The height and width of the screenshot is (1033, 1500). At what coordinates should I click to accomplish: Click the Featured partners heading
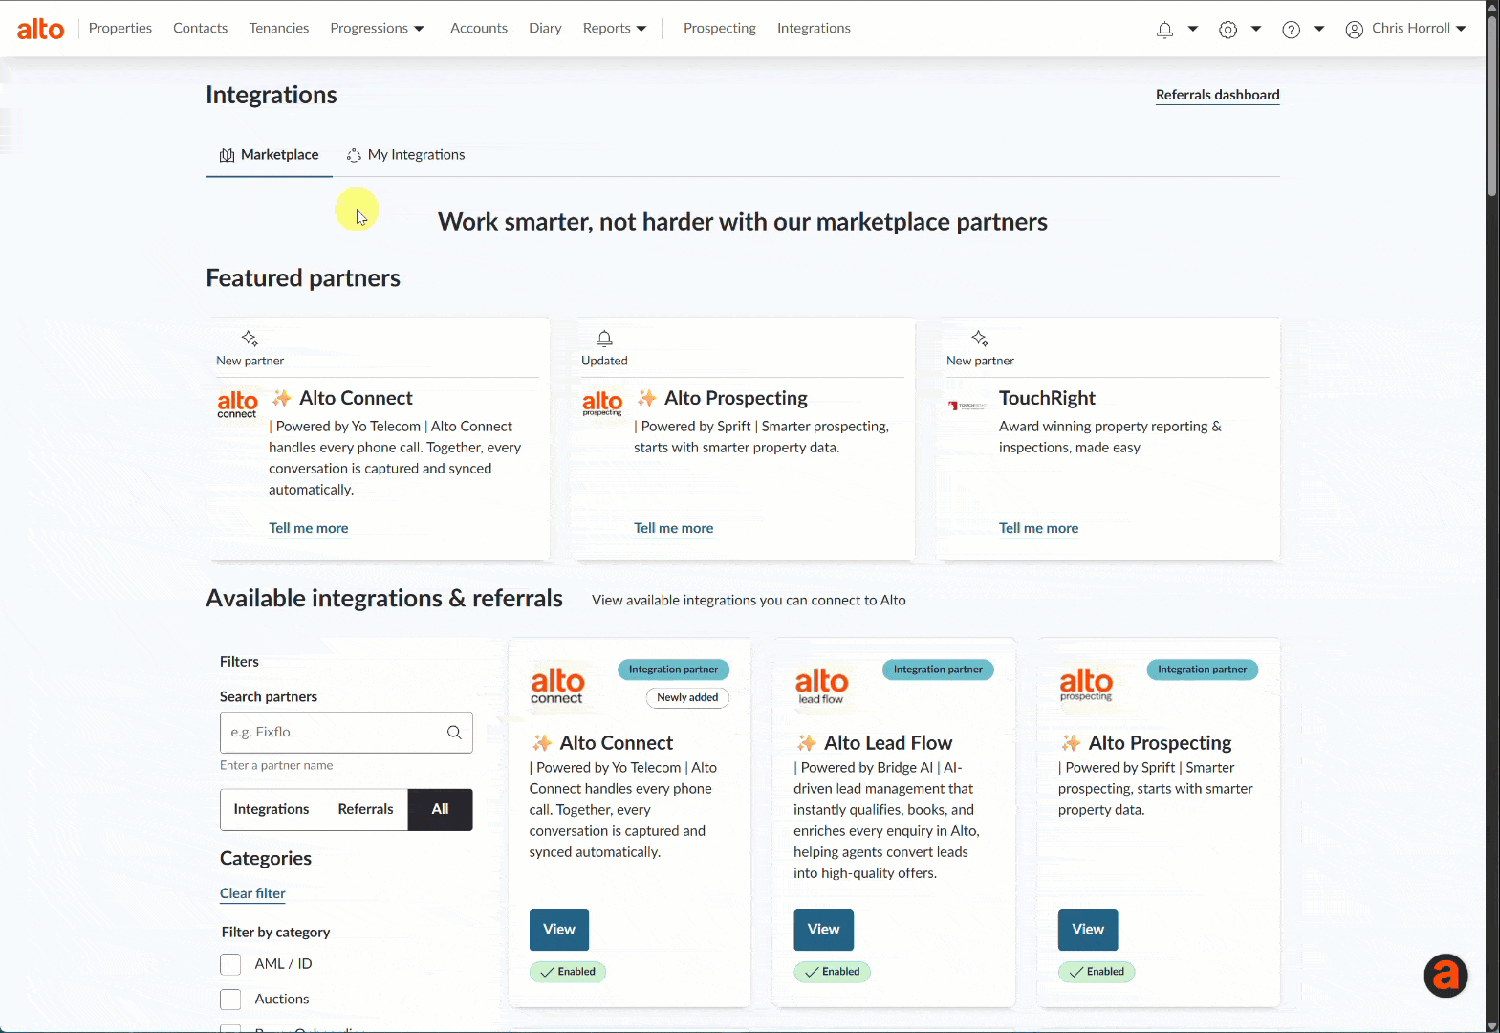(303, 278)
